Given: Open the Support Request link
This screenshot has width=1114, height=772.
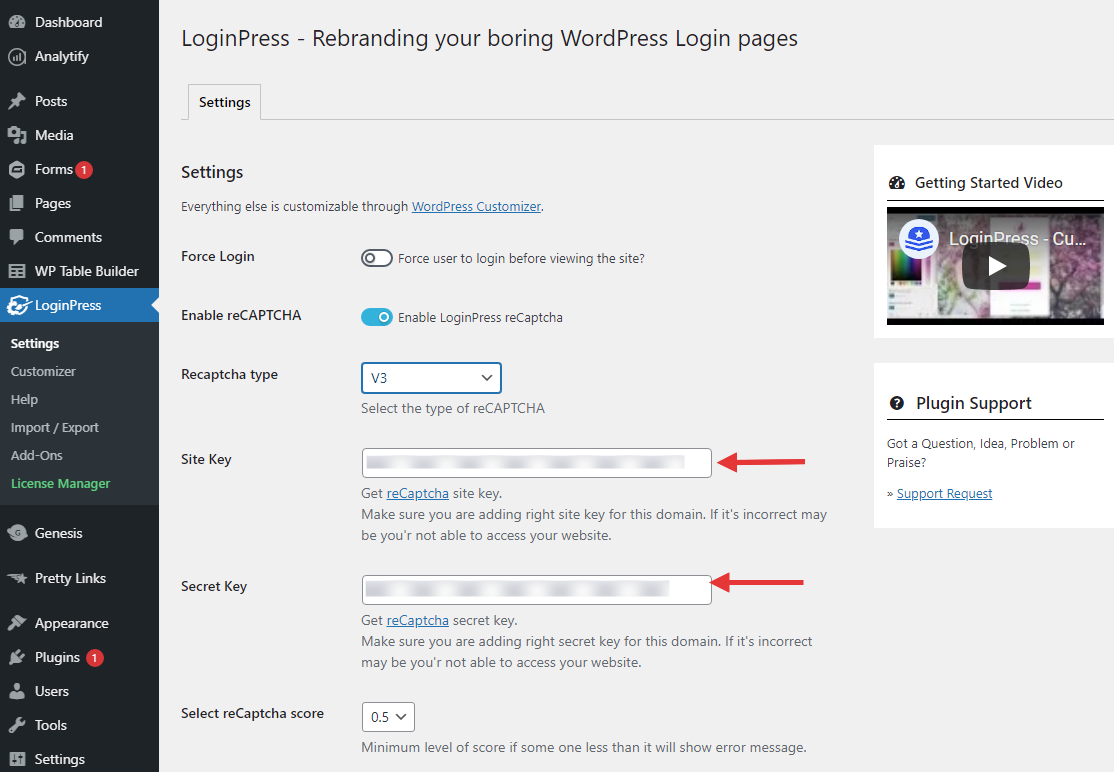Looking at the screenshot, I should [944, 494].
